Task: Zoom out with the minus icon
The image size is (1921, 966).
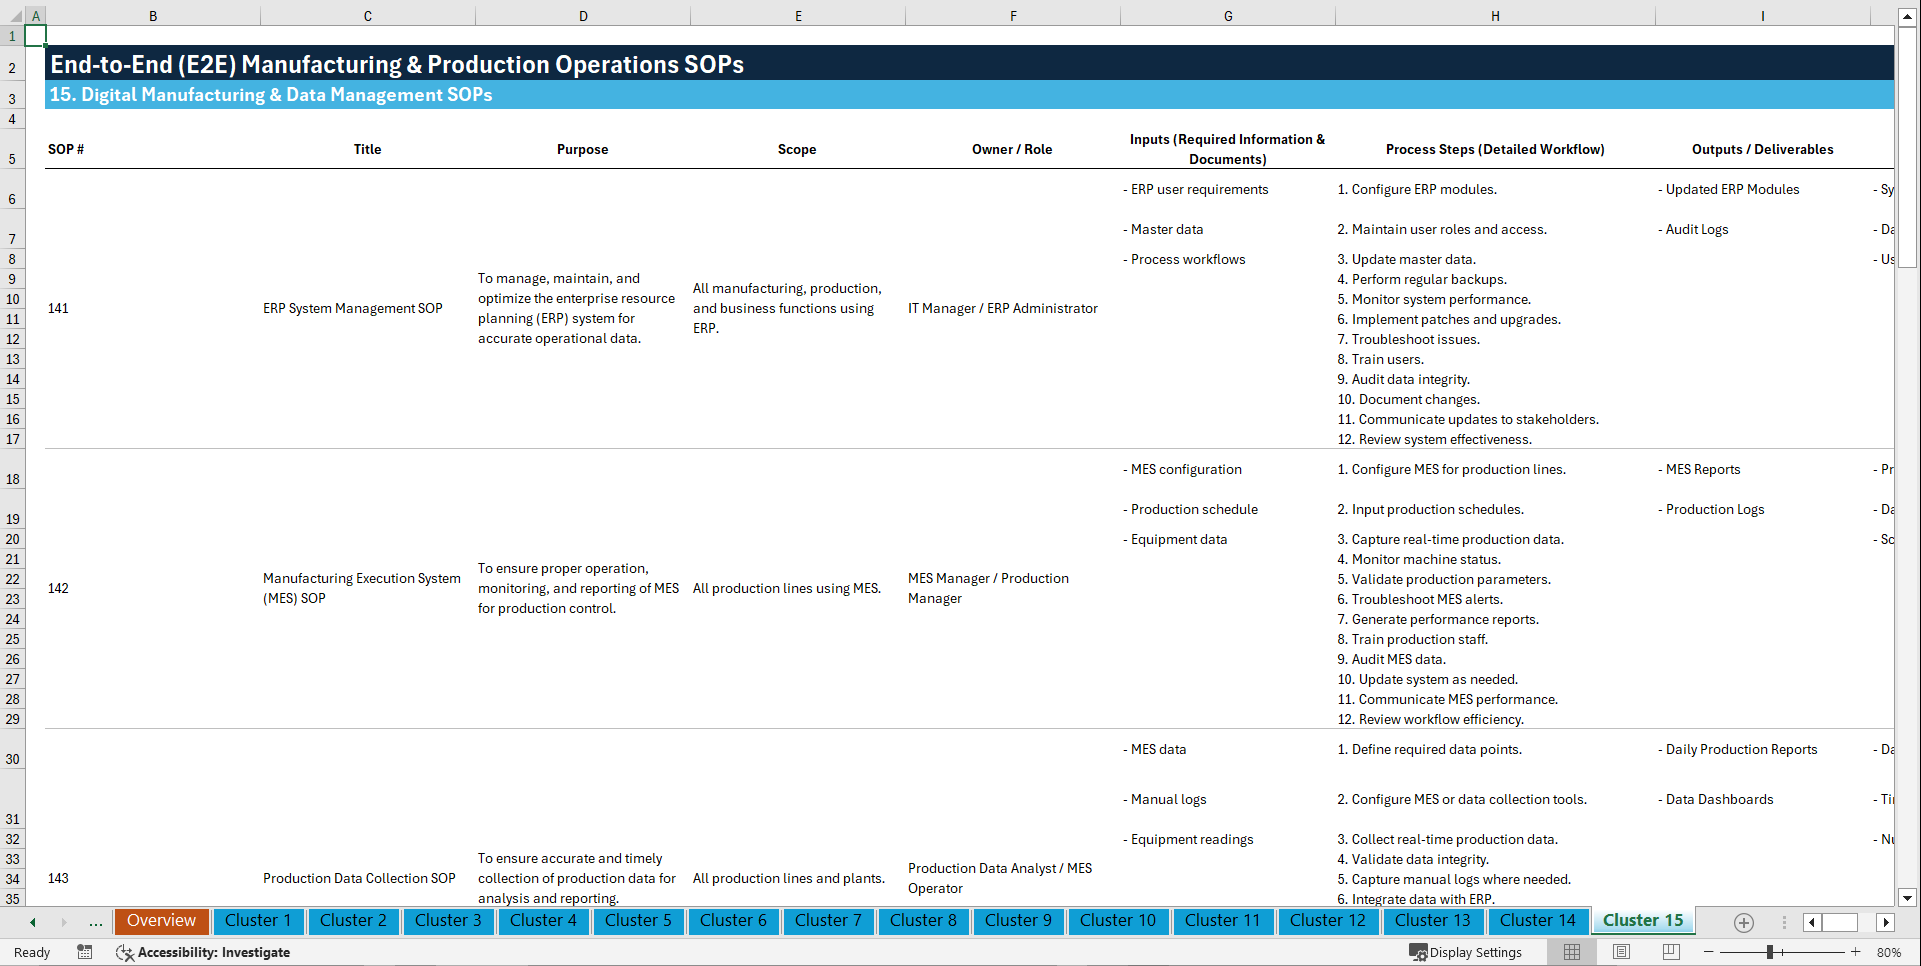Action: click(x=1709, y=952)
